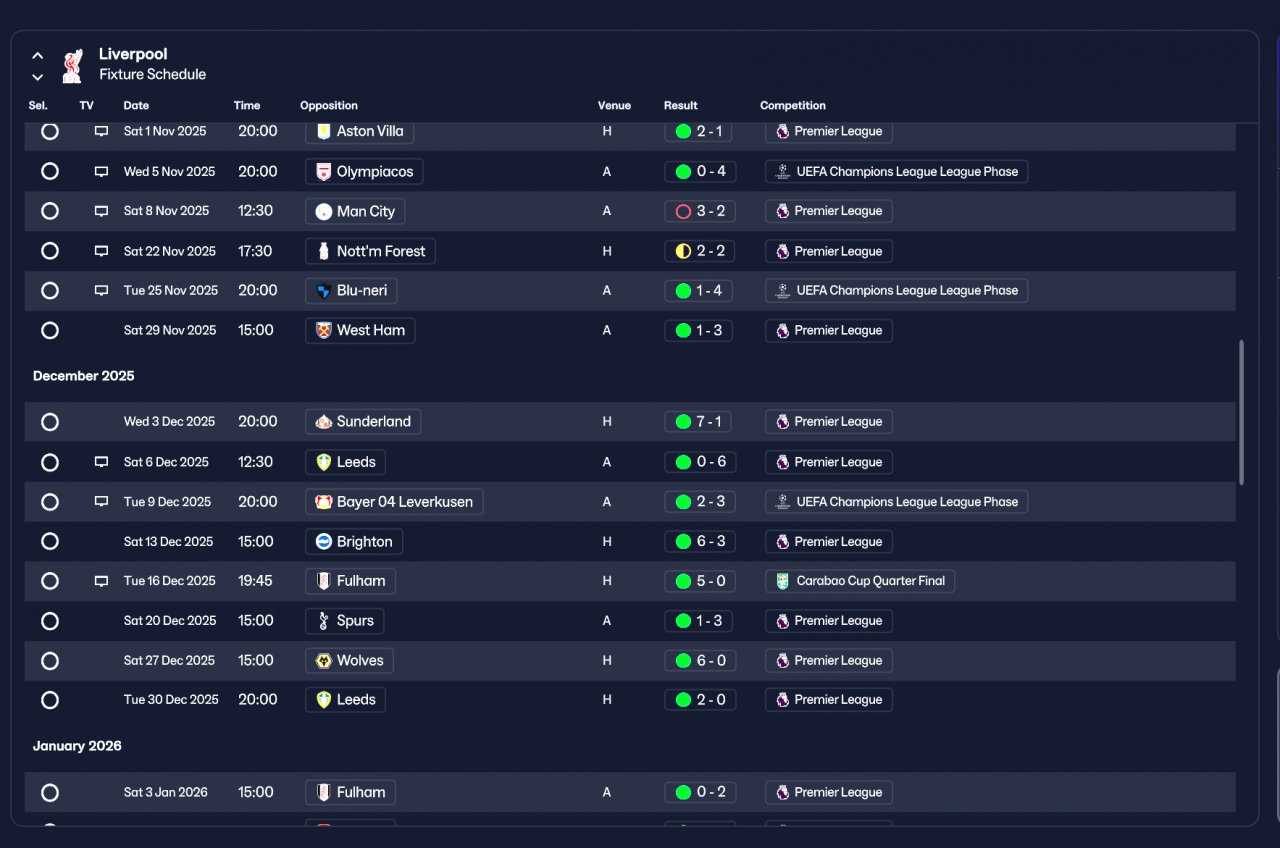The height and width of the screenshot is (848, 1280).
Task: Click the yellow draw indicator for Nott'm Forest
Action: pyautogui.click(x=683, y=251)
